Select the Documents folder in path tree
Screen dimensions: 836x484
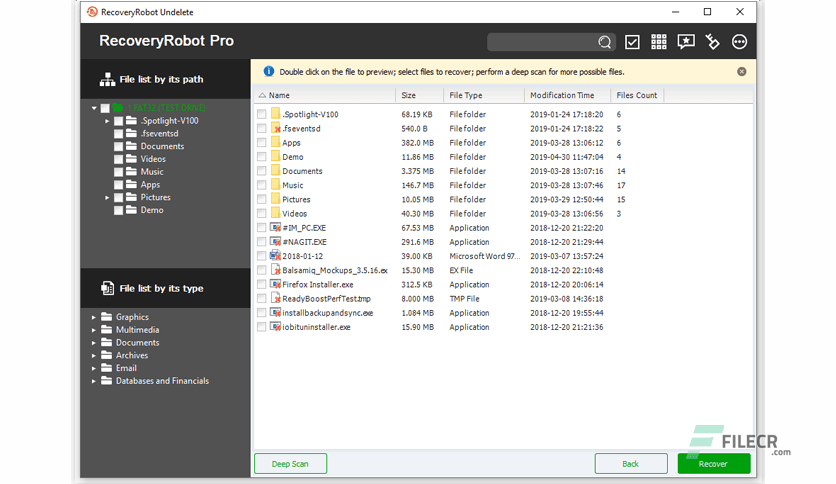click(162, 146)
